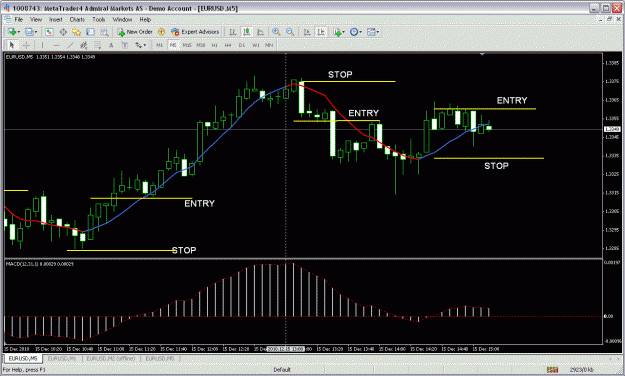The height and width of the screenshot is (376, 625).
Task: Launch the MetaEditor
Action: (x=161, y=32)
